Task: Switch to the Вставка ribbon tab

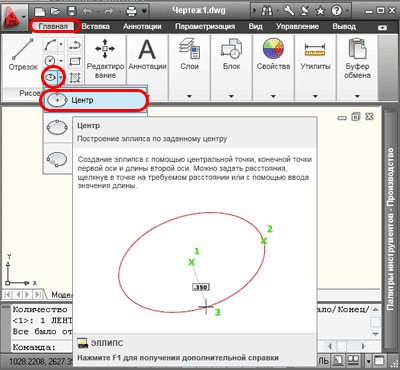Action: [x=95, y=26]
